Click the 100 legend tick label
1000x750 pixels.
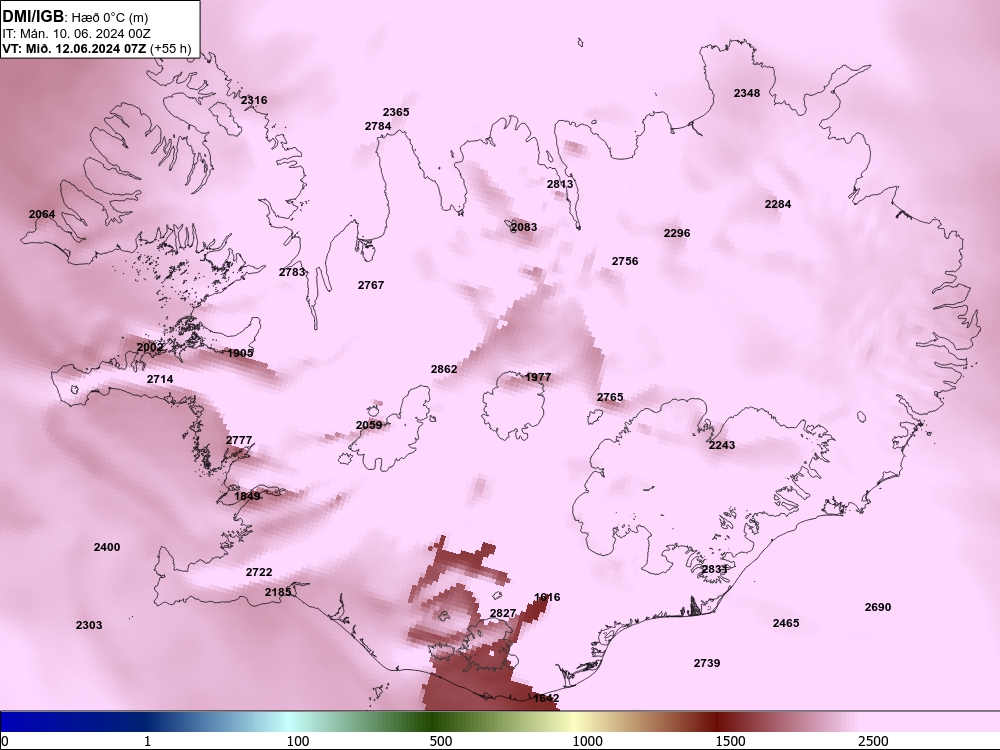(298, 741)
